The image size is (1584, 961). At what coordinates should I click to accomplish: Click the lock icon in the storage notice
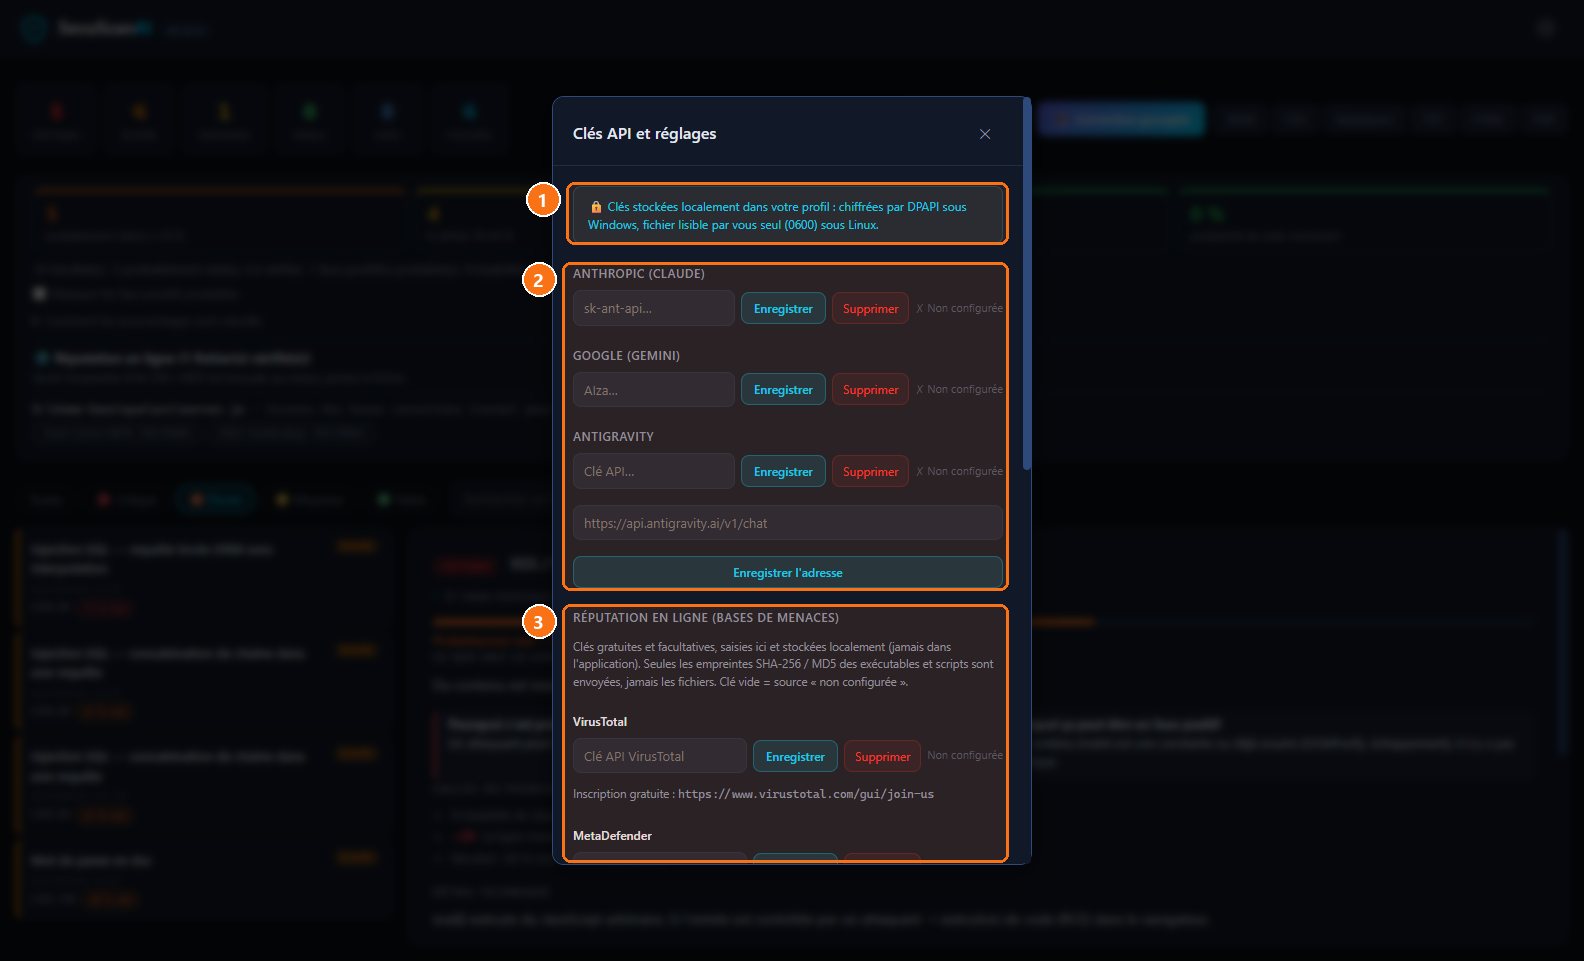coord(596,207)
